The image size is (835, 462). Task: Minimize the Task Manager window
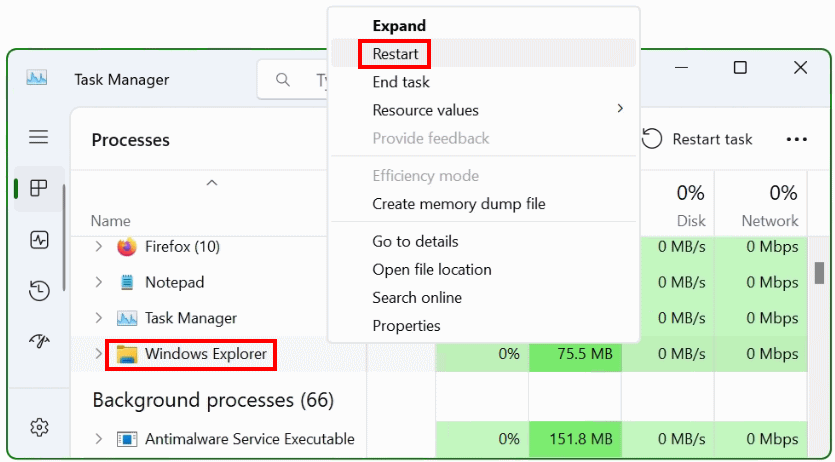[681, 68]
